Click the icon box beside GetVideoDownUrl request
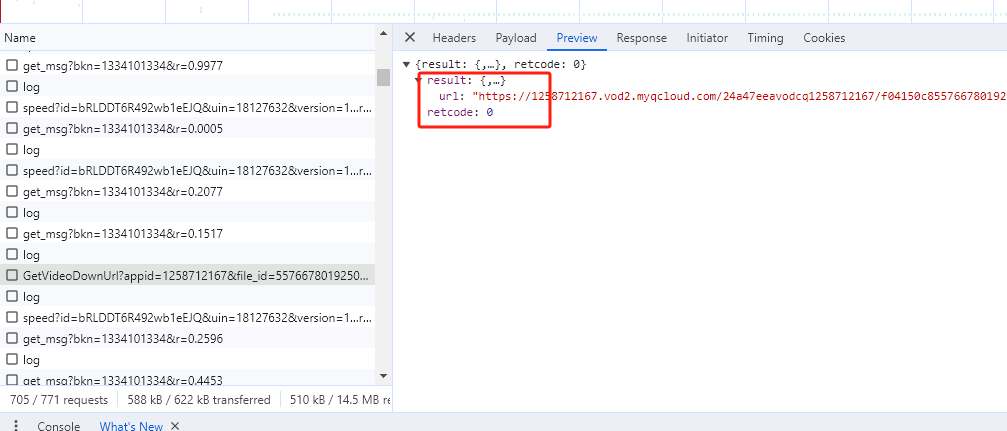1007x431 pixels. (12, 276)
